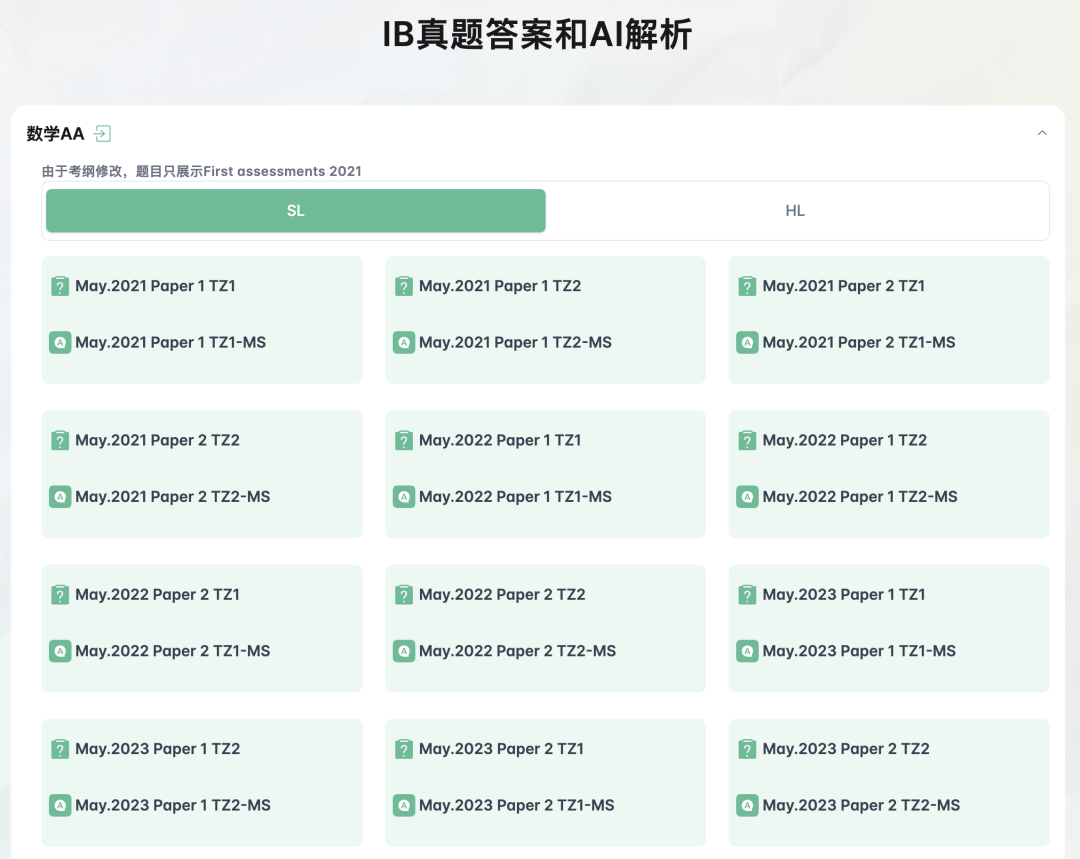This screenshot has width=1080, height=859.
Task: Open May.2022 Paper 2 TZ2 paper link
Action: [x=502, y=594]
